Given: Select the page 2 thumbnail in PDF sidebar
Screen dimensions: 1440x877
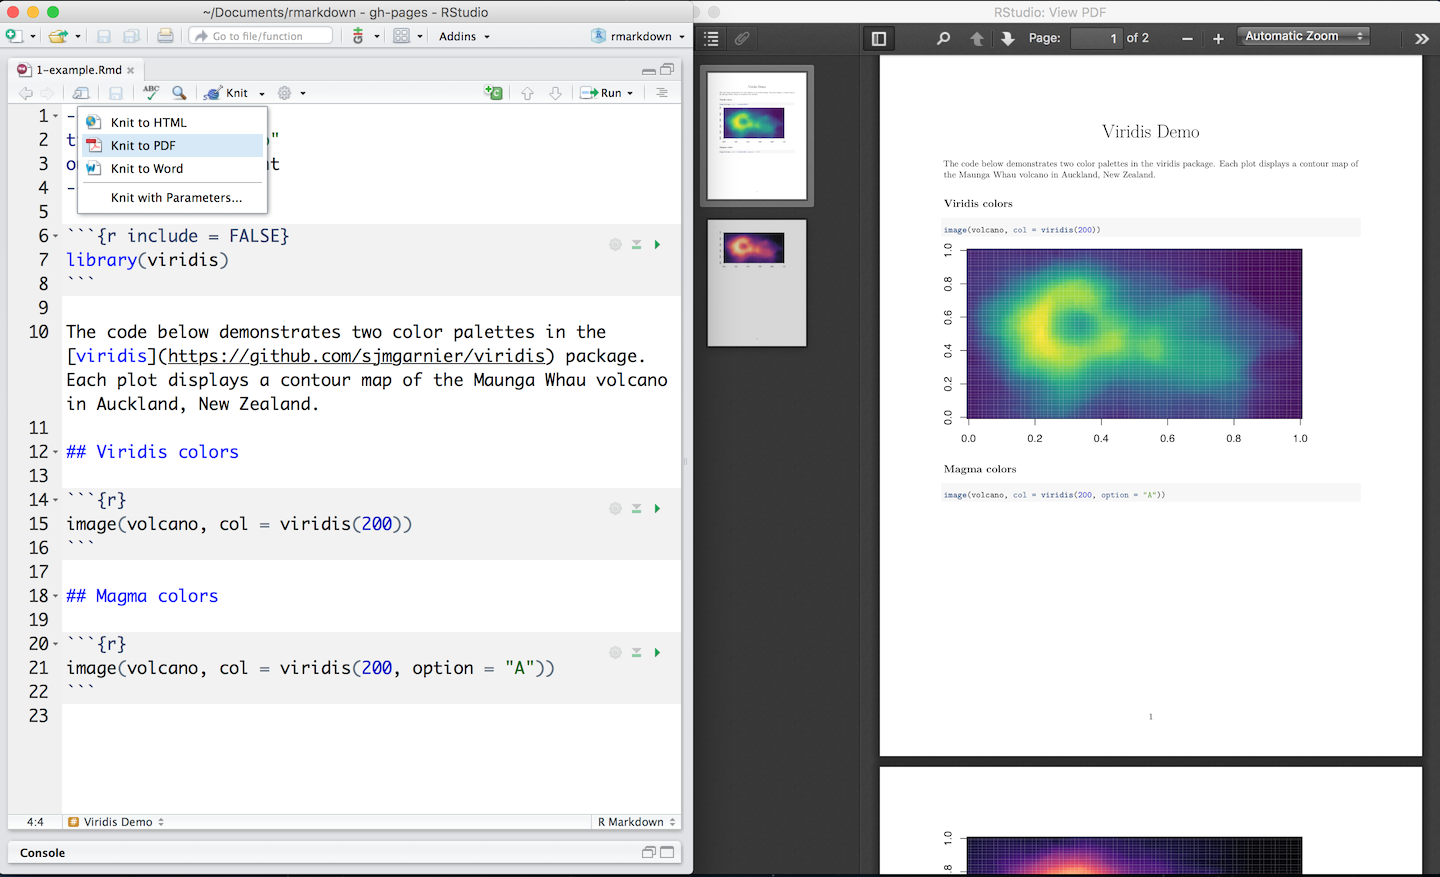Looking at the screenshot, I should [x=755, y=283].
